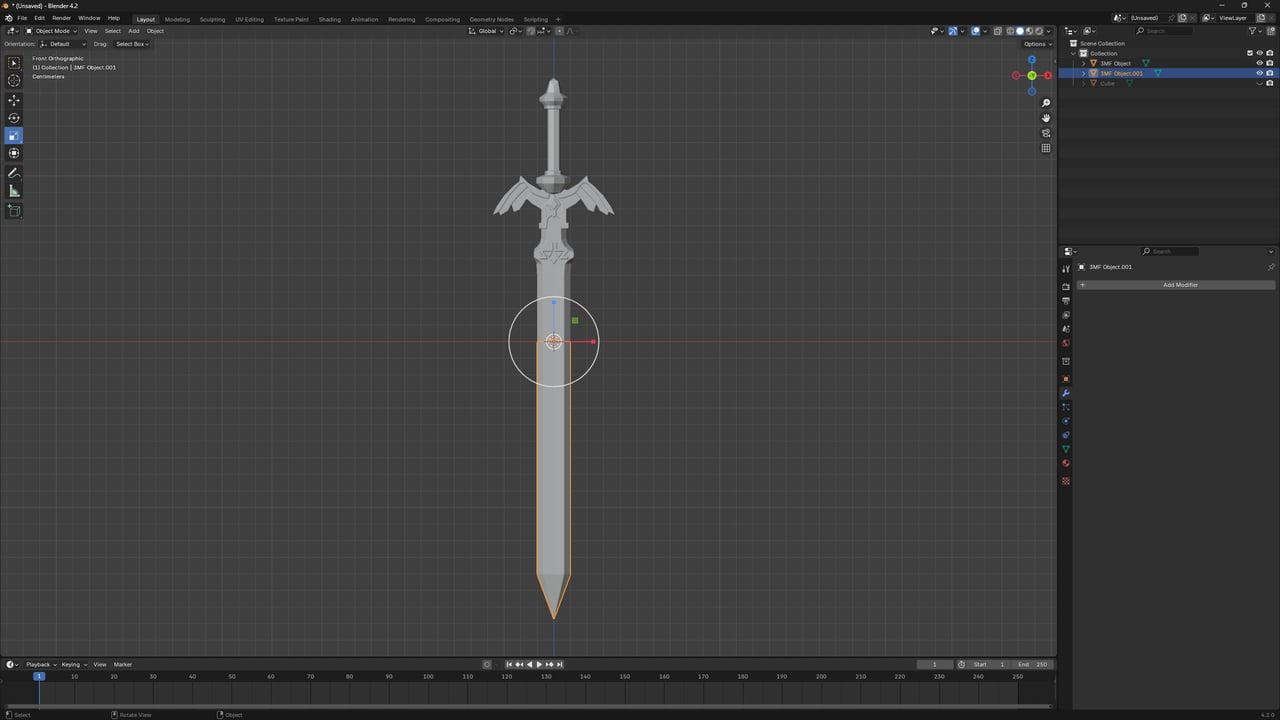Image resolution: width=1280 pixels, height=720 pixels.
Task: Show the hidden Cube object in viewport
Action: pos(1259,83)
